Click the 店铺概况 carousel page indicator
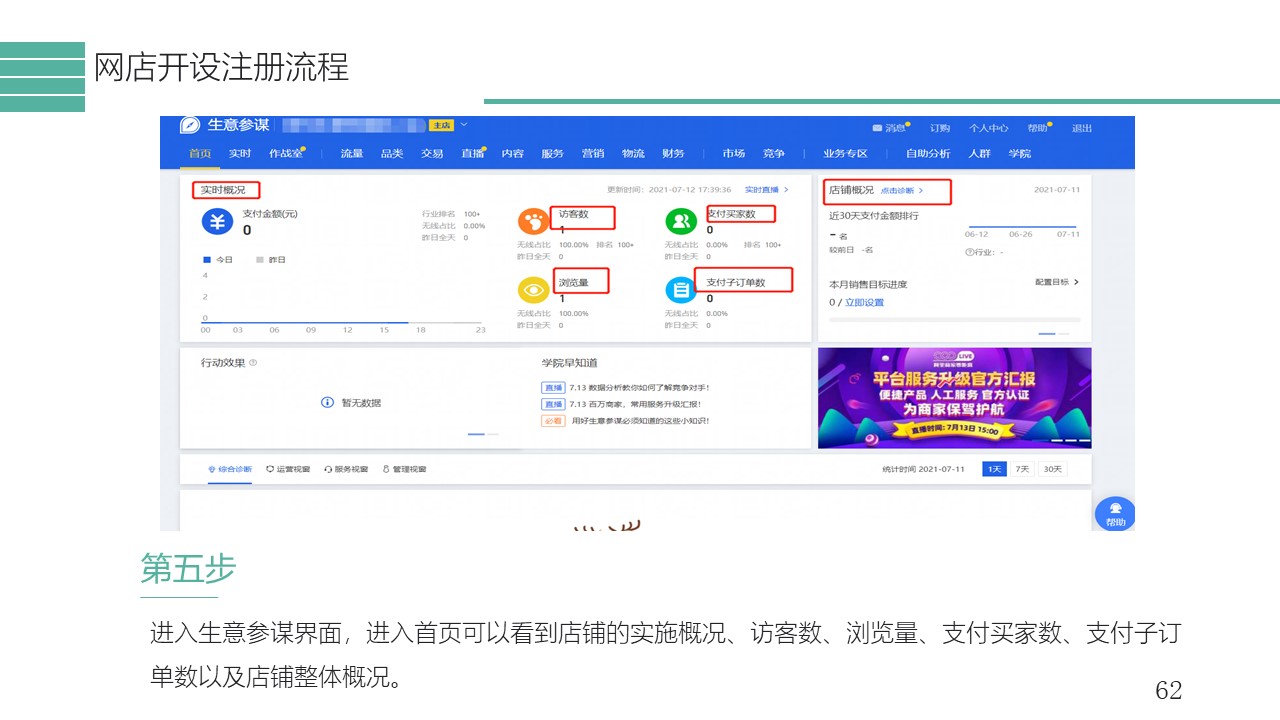This screenshot has height=720, width=1280. (1054, 333)
